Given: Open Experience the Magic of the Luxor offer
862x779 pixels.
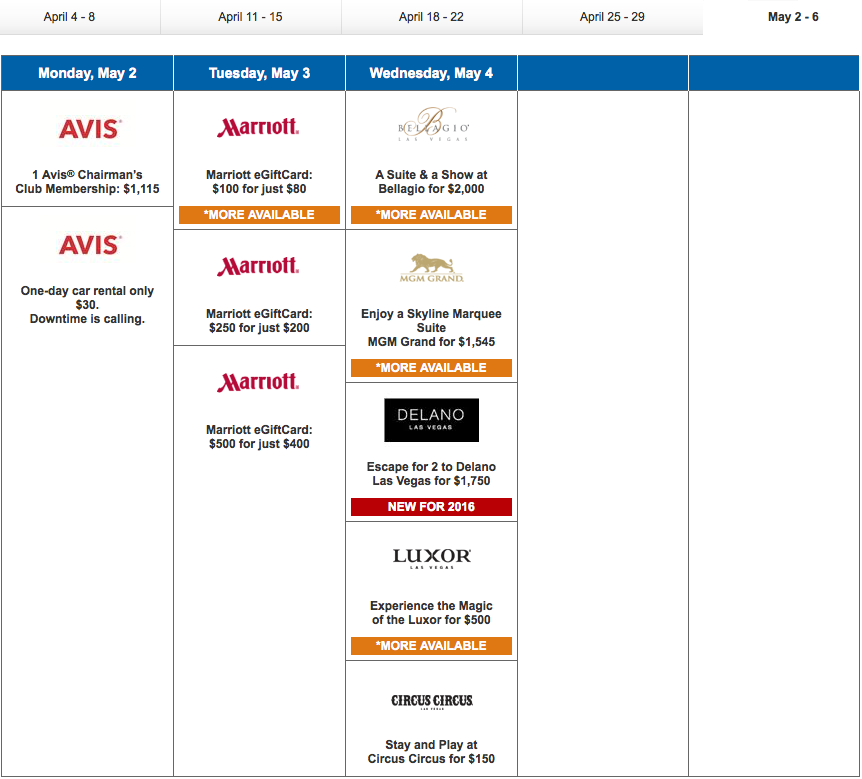Looking at the screenshot, I should point(432,613).
